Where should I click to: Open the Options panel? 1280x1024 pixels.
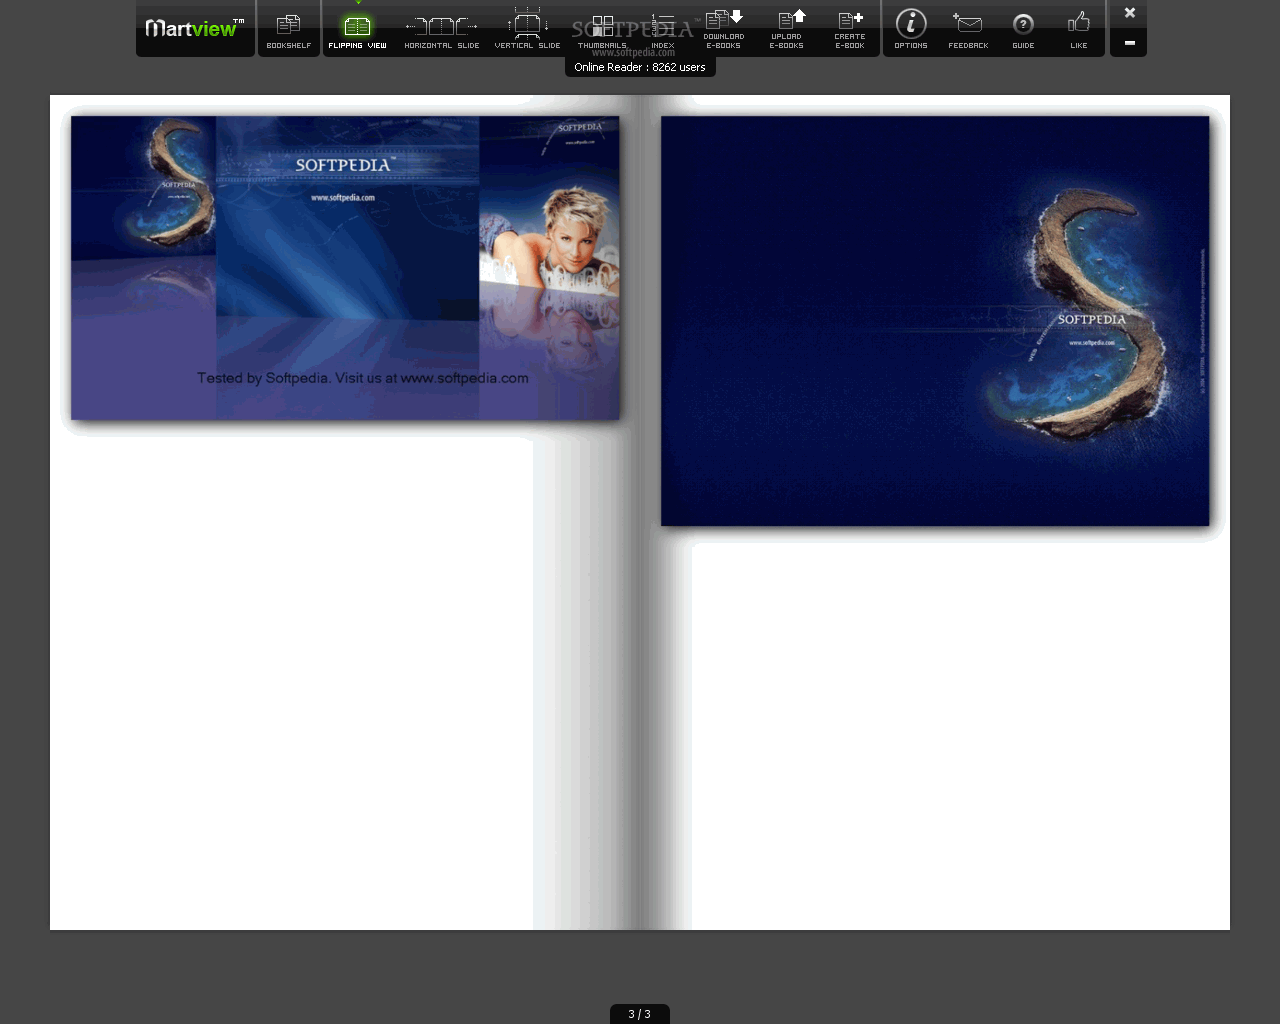tap(911, 30)
